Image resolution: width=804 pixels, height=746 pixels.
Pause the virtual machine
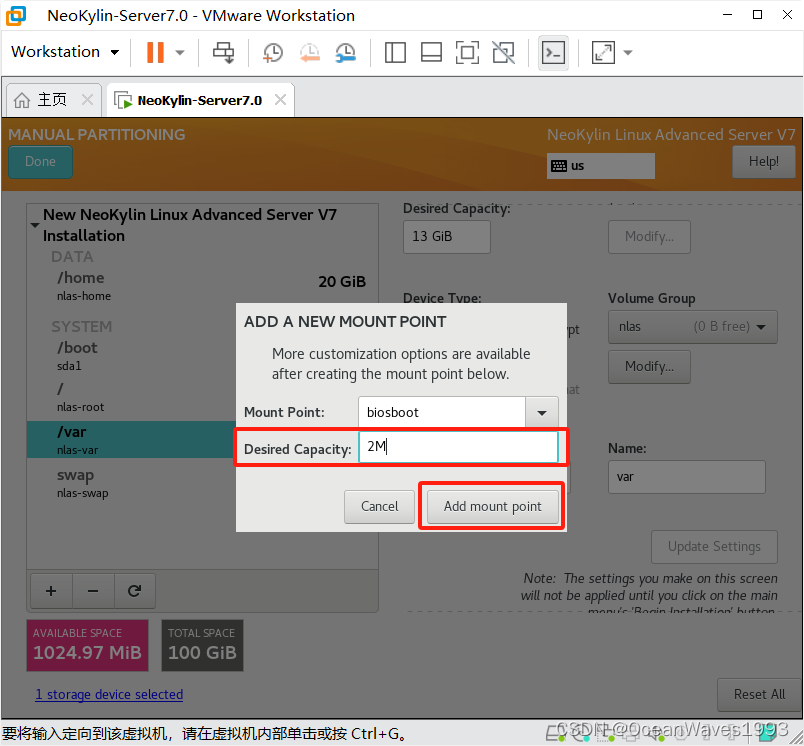click(155, 52)
